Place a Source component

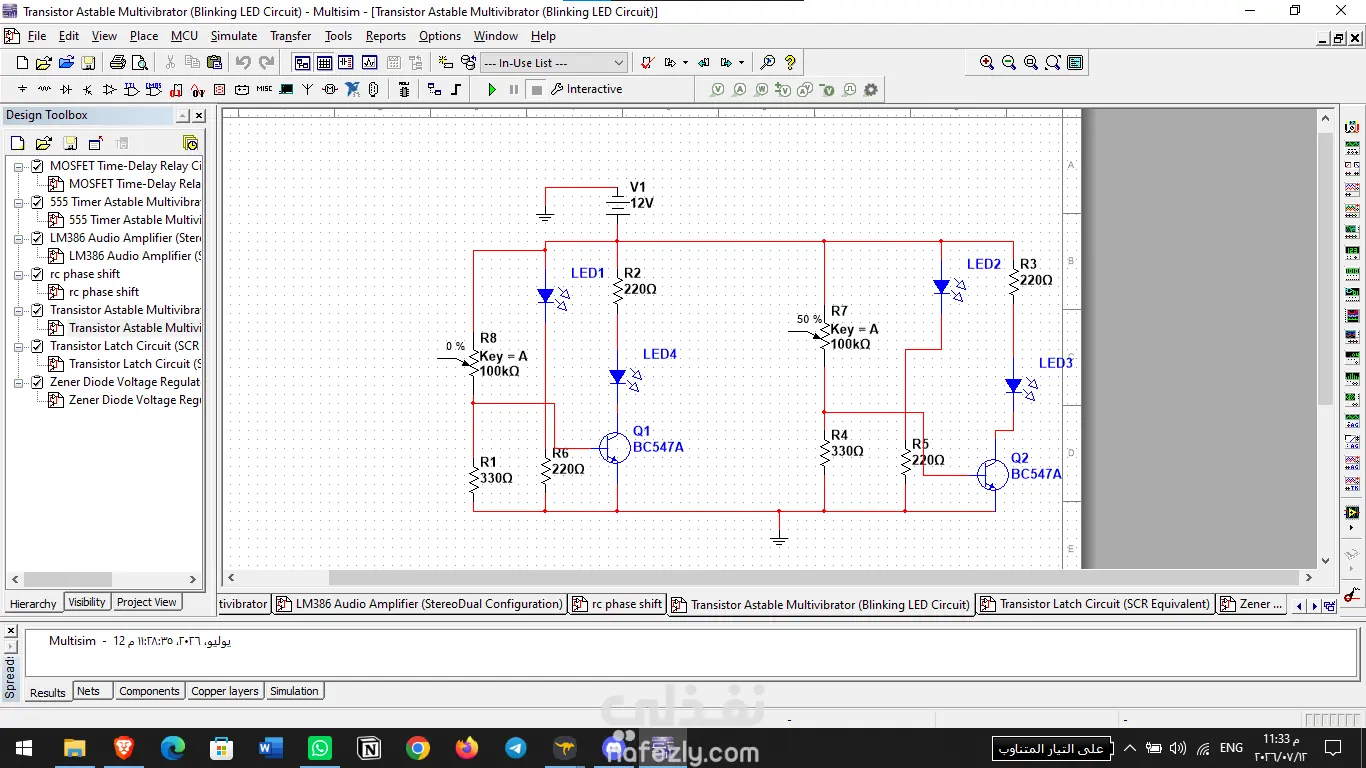[x=22, y=89]
